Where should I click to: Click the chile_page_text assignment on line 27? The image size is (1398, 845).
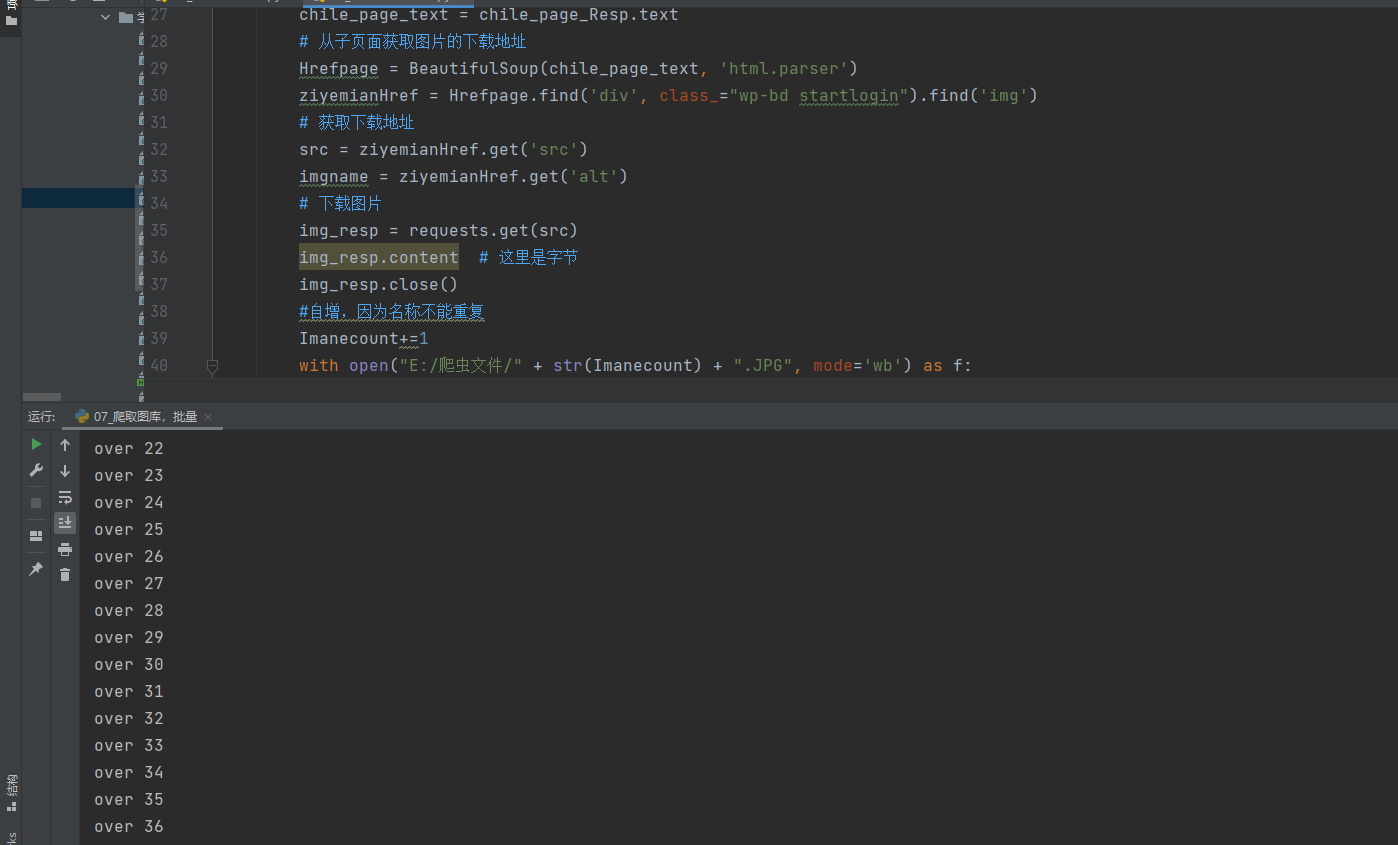tap(489, 15)
